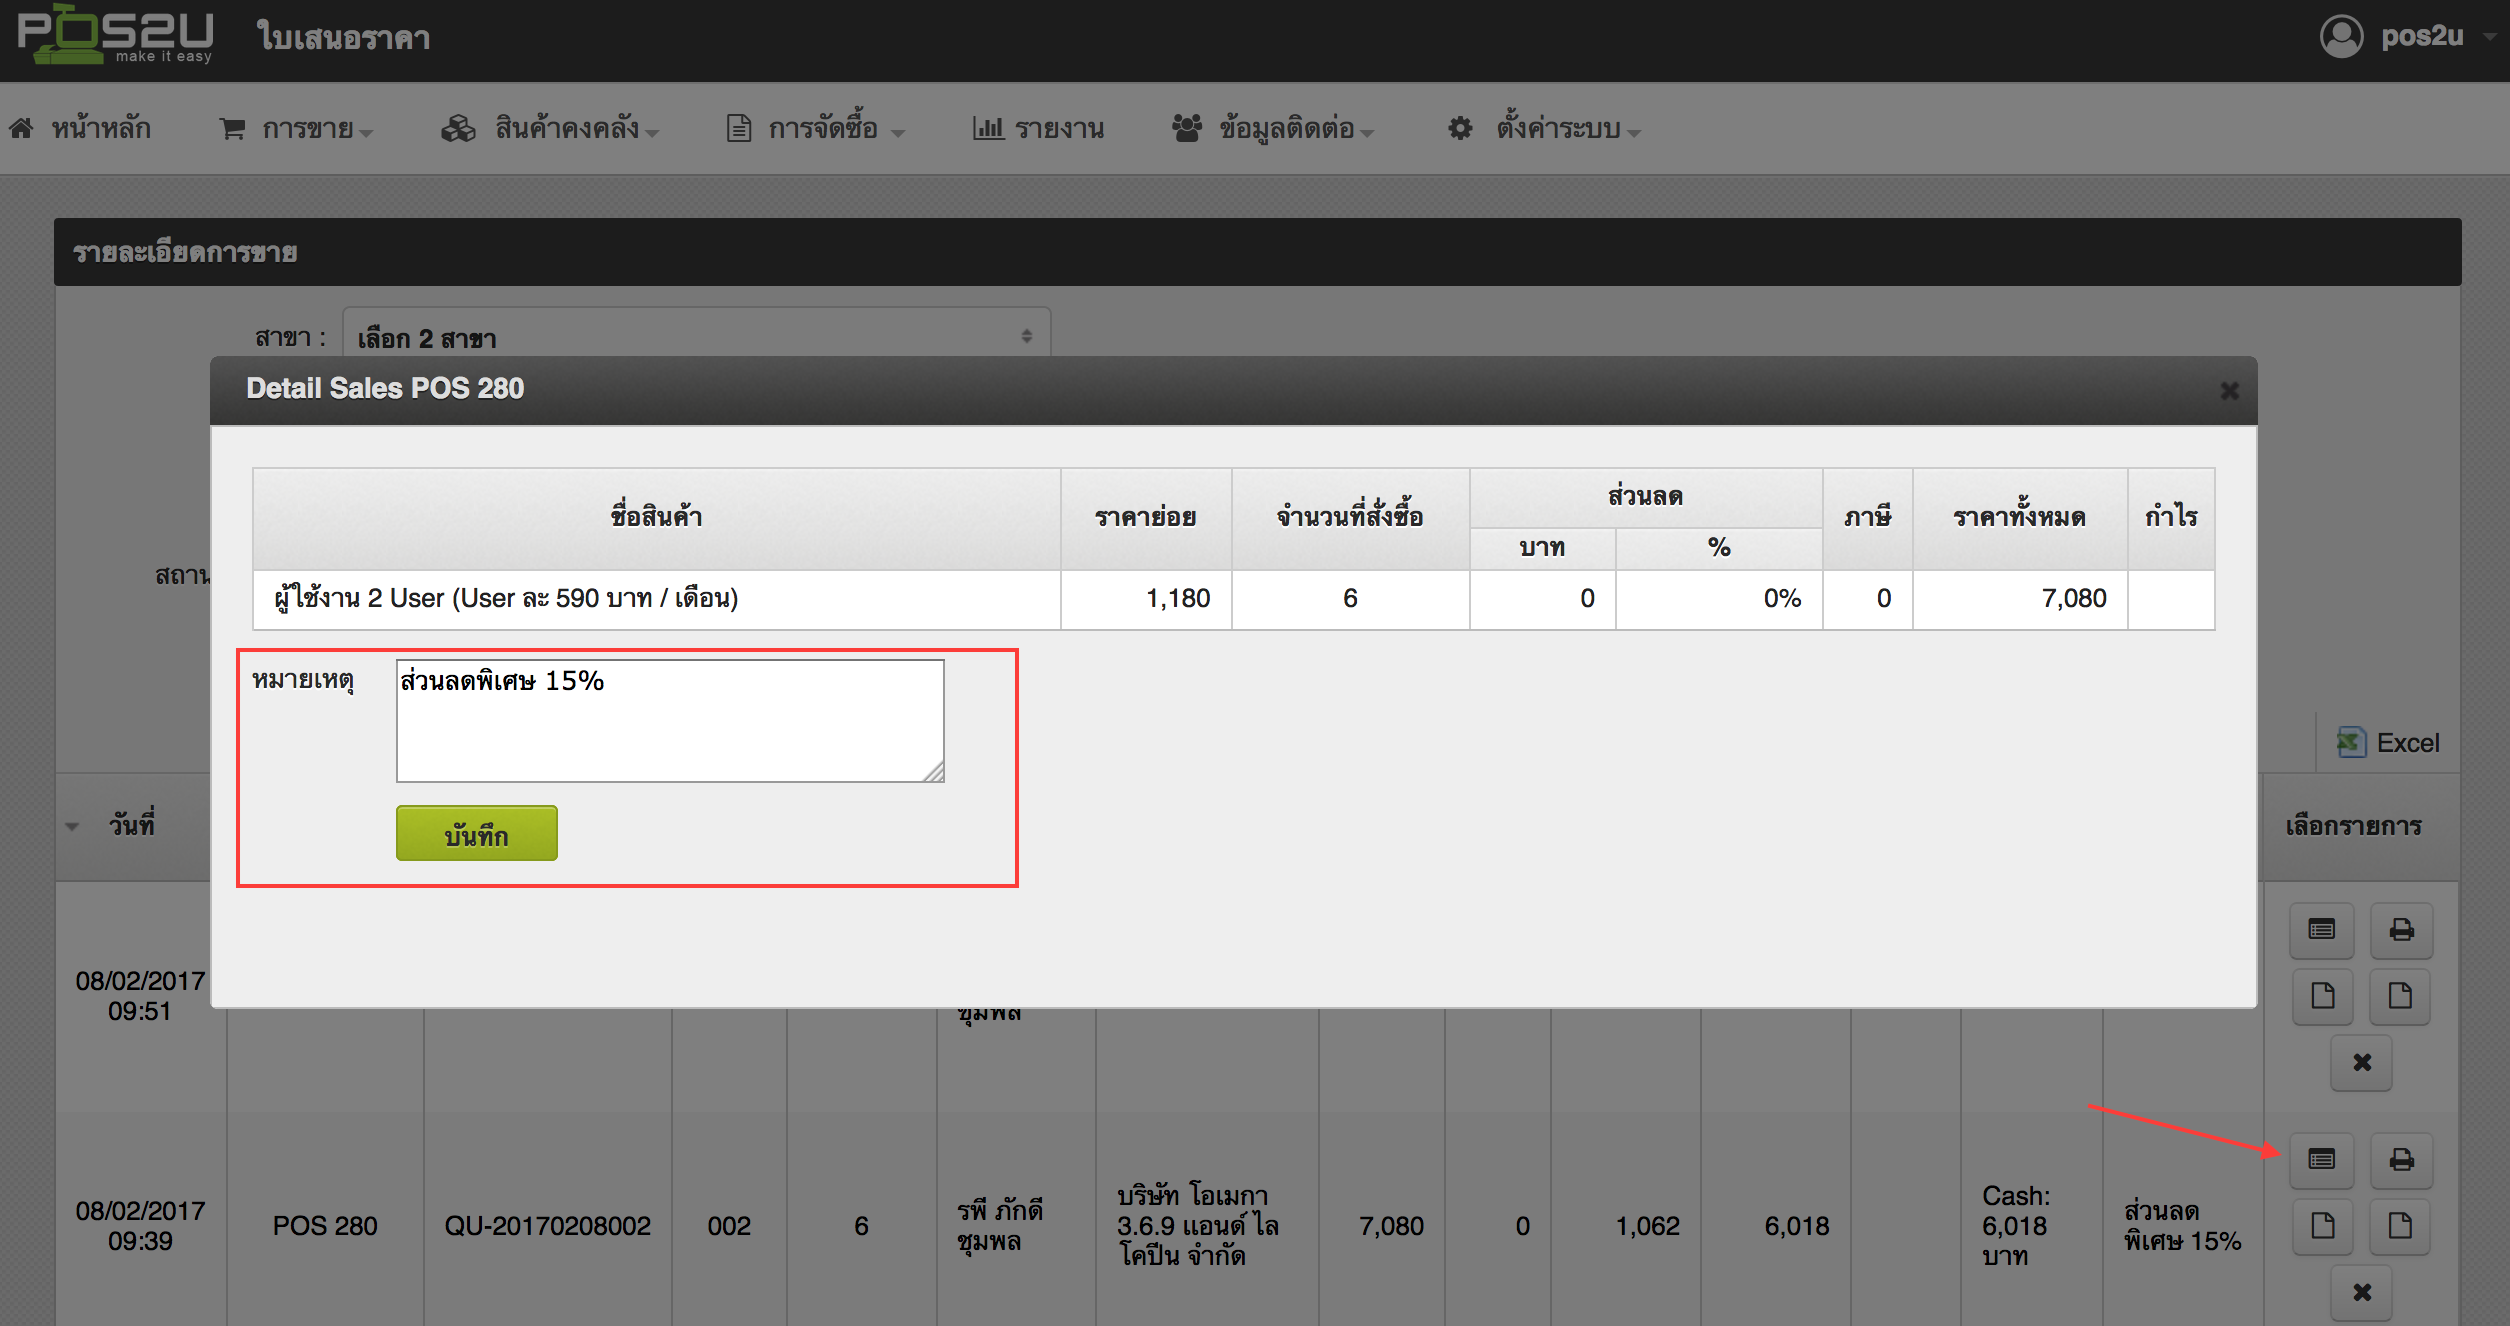Screen dimensions: 2510x1326
Task: Click the green บันทึก save button
Action: coord(477,833)
